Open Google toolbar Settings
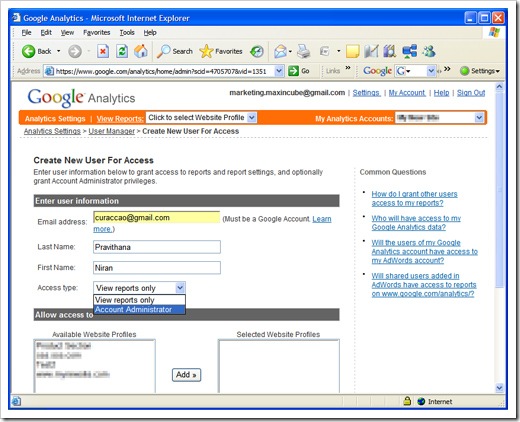520x422 pixels. pyautogui.click(x=480, y=71)
